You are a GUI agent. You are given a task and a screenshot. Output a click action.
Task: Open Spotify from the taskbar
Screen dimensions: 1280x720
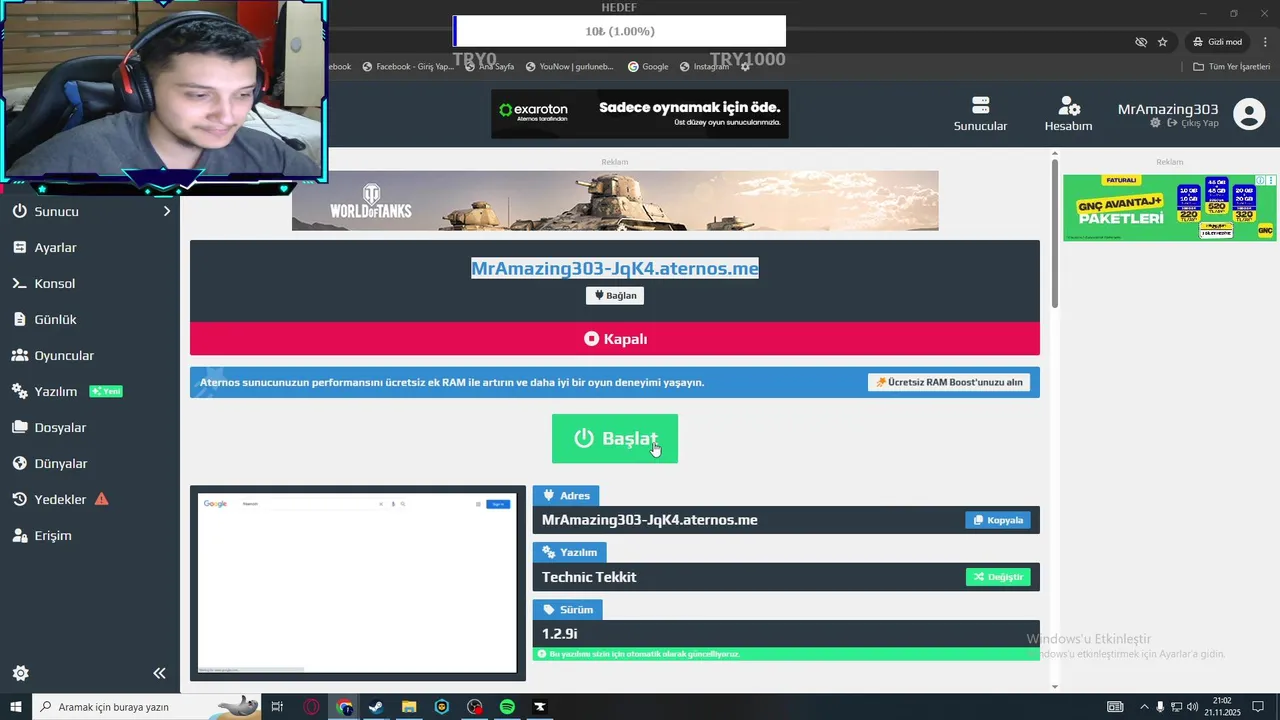pos(507,707)
